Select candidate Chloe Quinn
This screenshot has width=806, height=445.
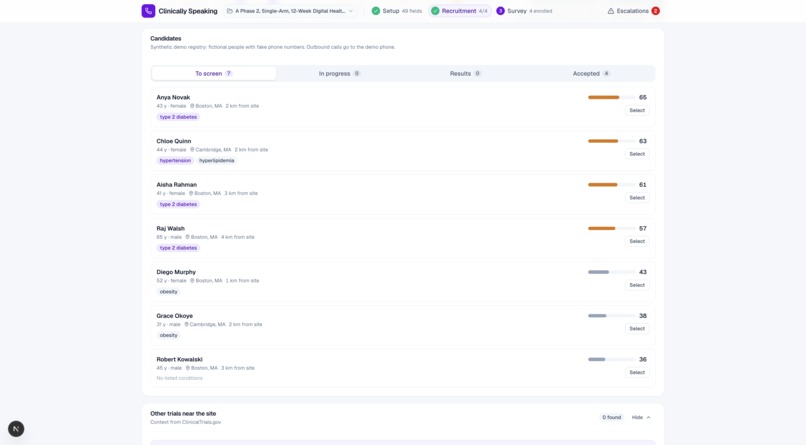[637, 154]
